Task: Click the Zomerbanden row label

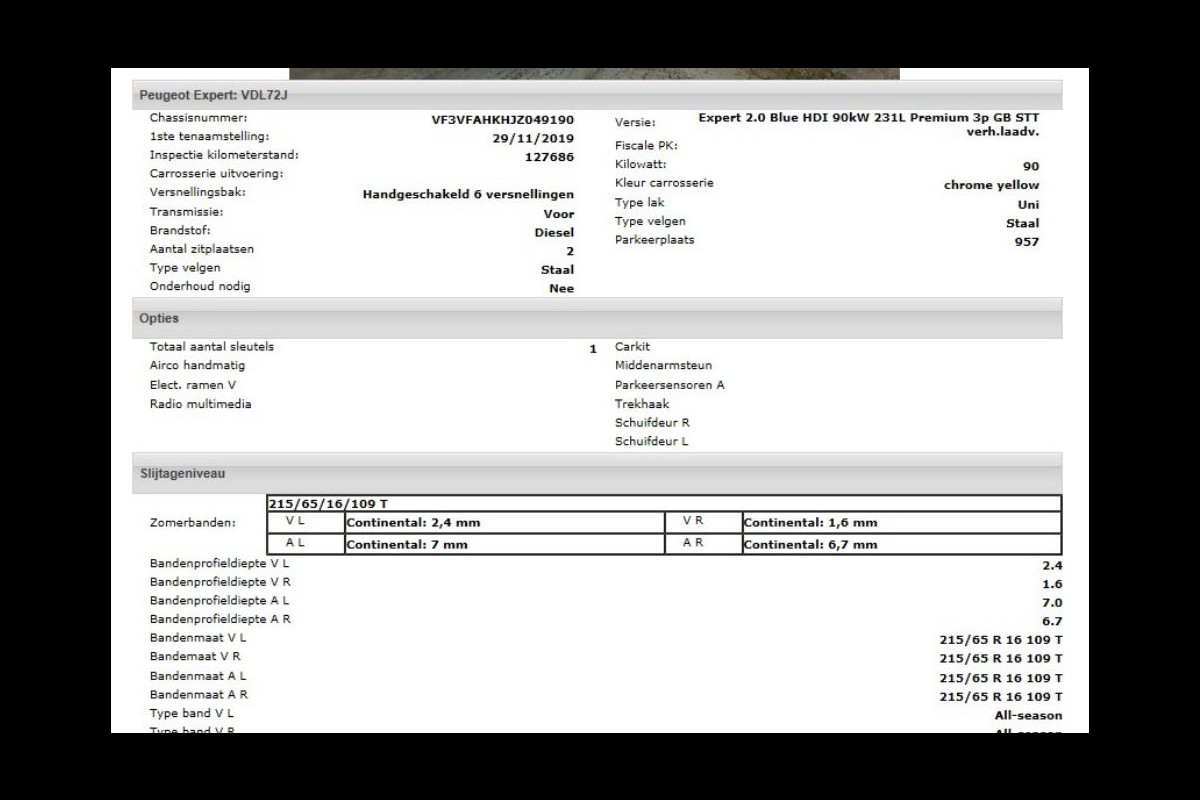Action: (x=193, y=523)
